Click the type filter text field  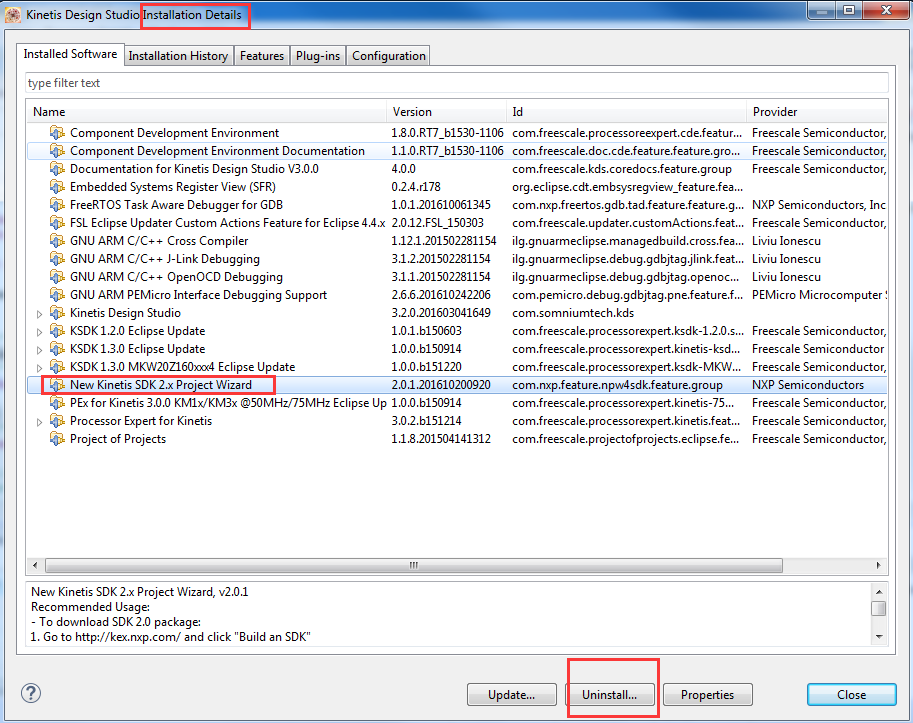click(x=456, y=83)
